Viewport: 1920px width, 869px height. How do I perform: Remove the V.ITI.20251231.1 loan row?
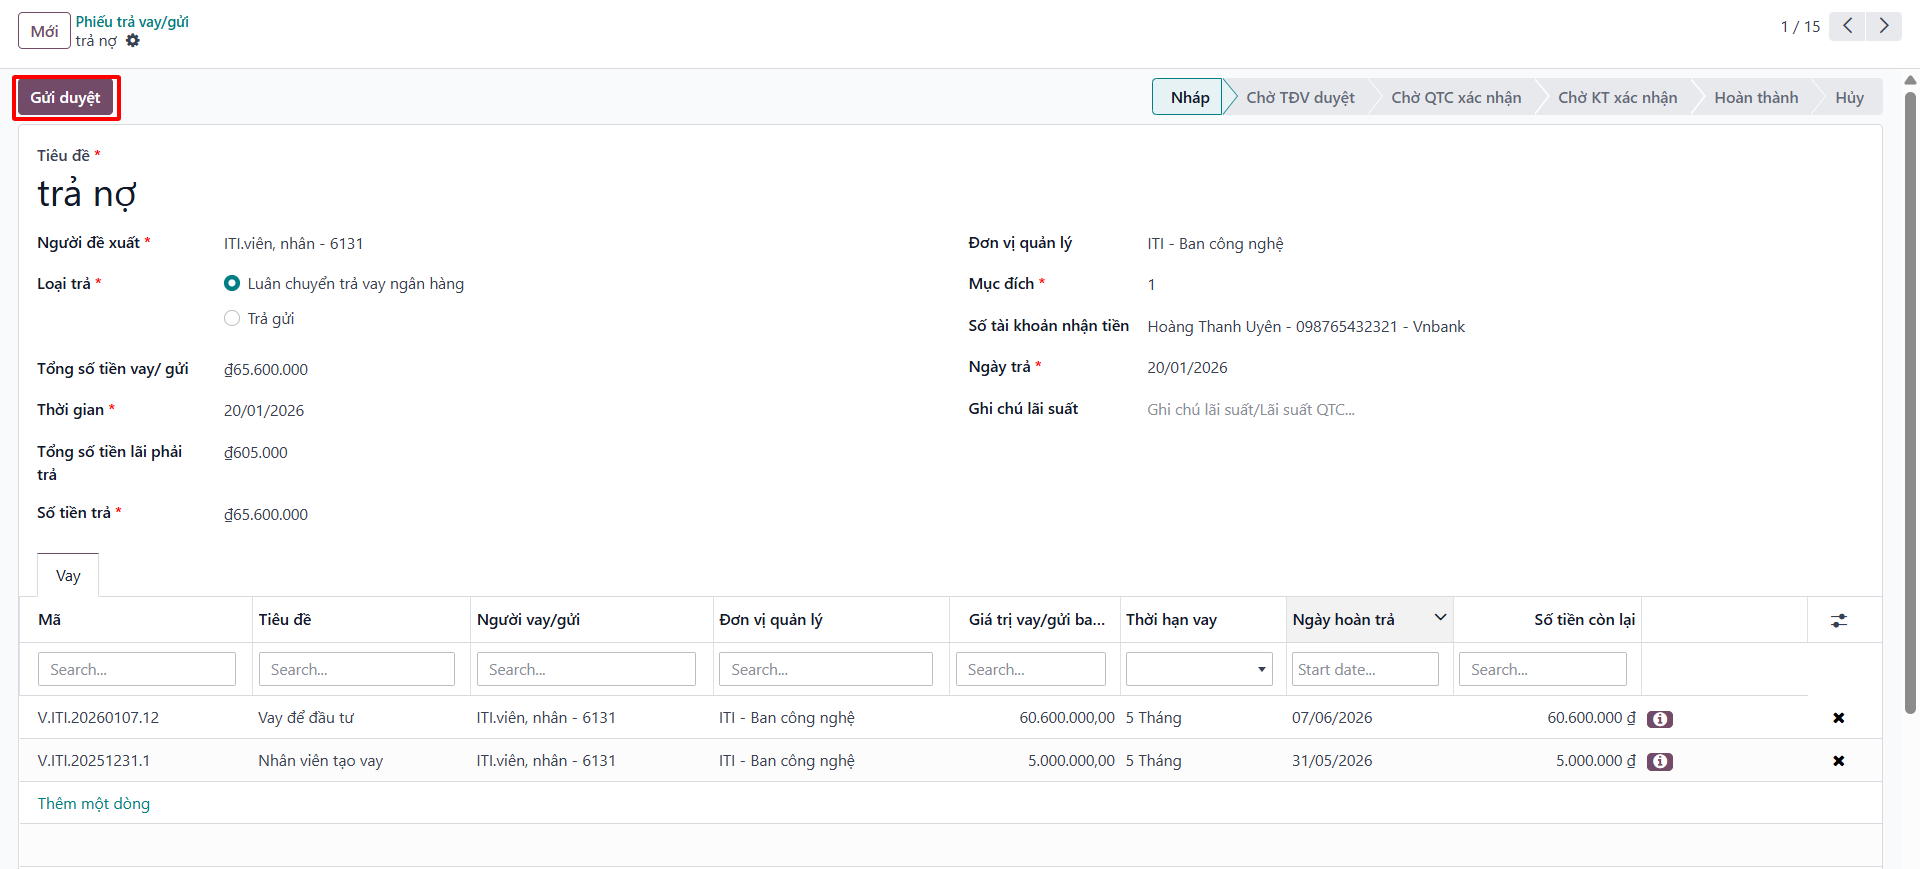pos(1838,761)
